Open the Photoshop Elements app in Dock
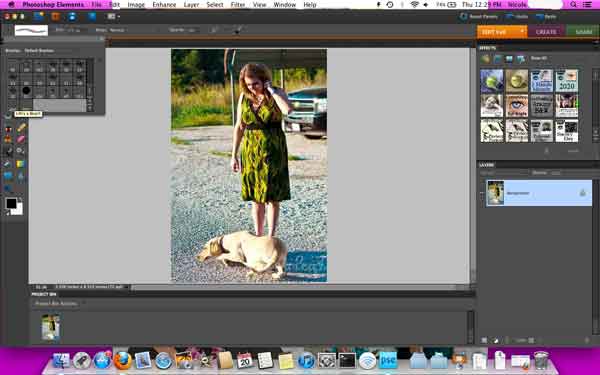Image resolution: width=600 pixels, height=375 pixels. [x=388, y=360]
